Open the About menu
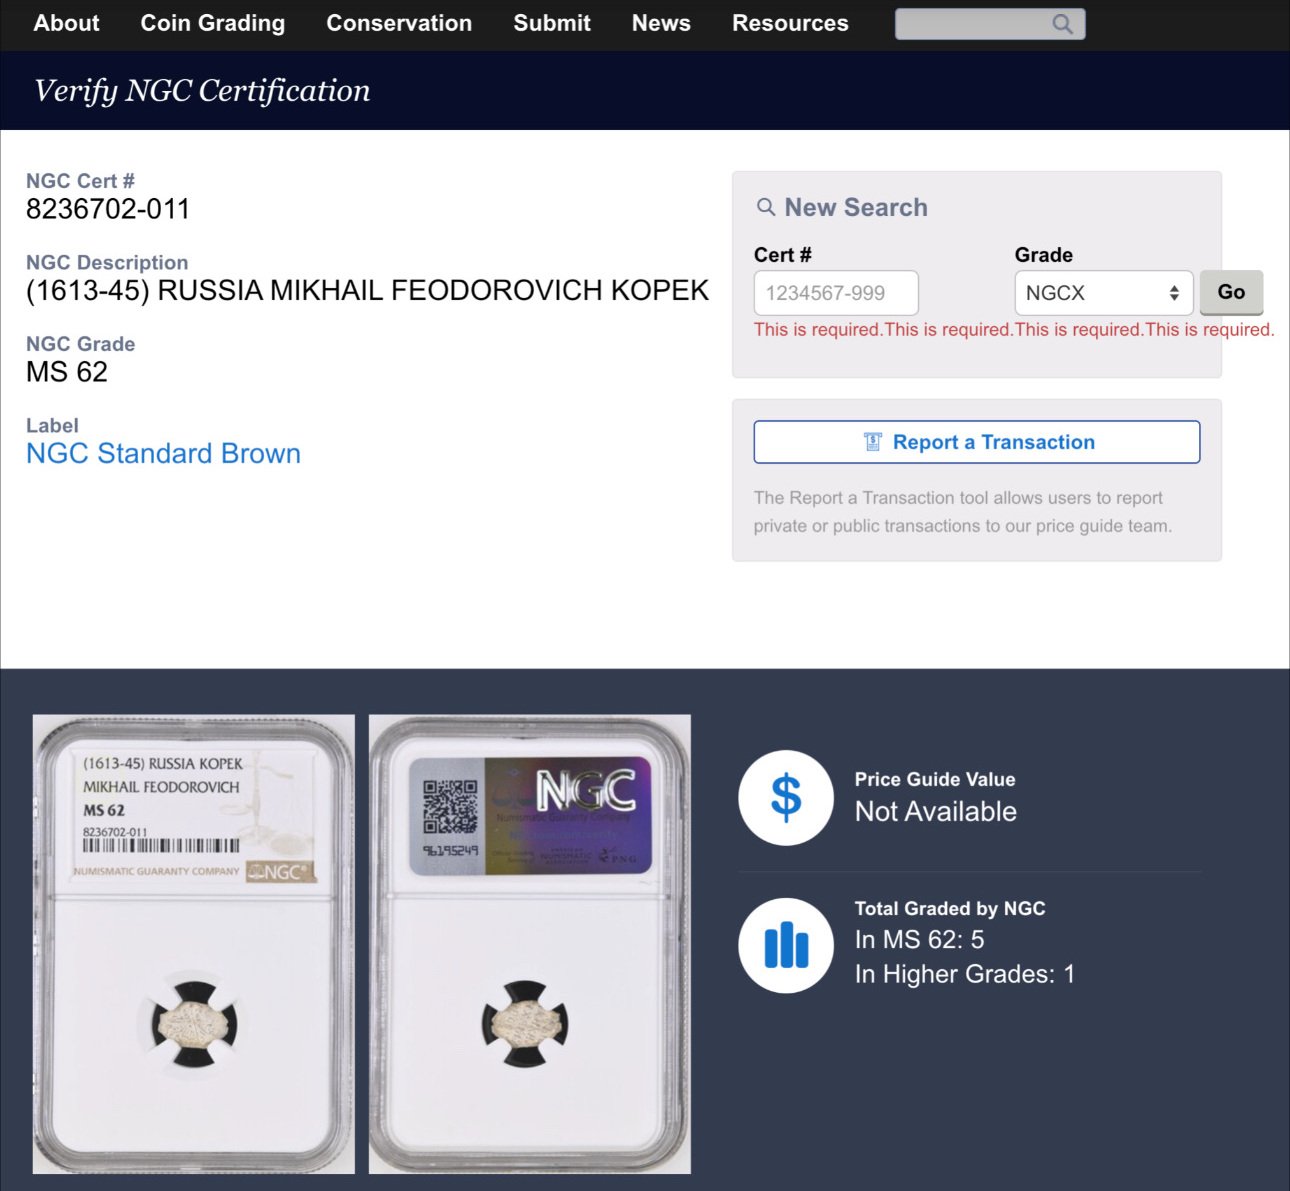This screenshot has height=1191, width=1290. (x=66, y=23)
